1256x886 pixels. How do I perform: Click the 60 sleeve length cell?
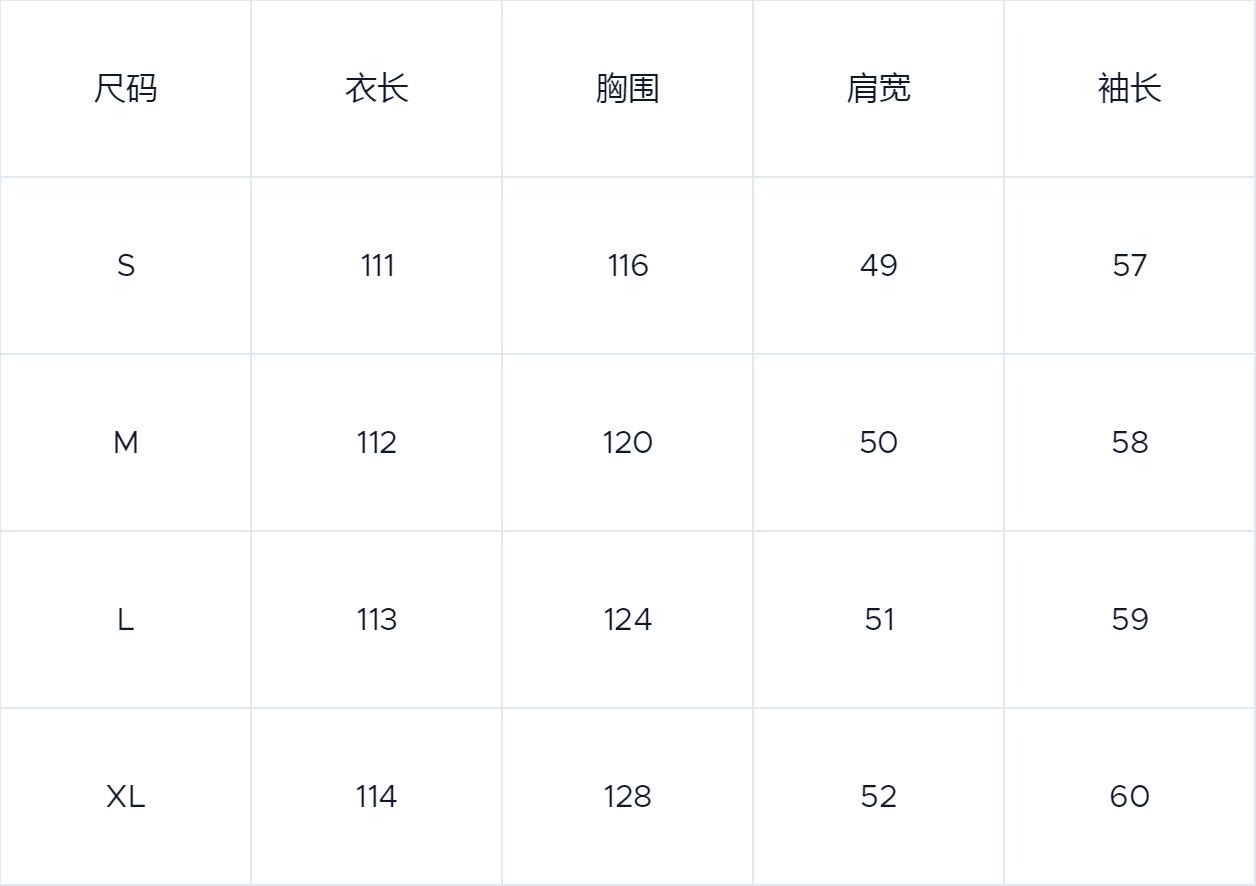1130,797
